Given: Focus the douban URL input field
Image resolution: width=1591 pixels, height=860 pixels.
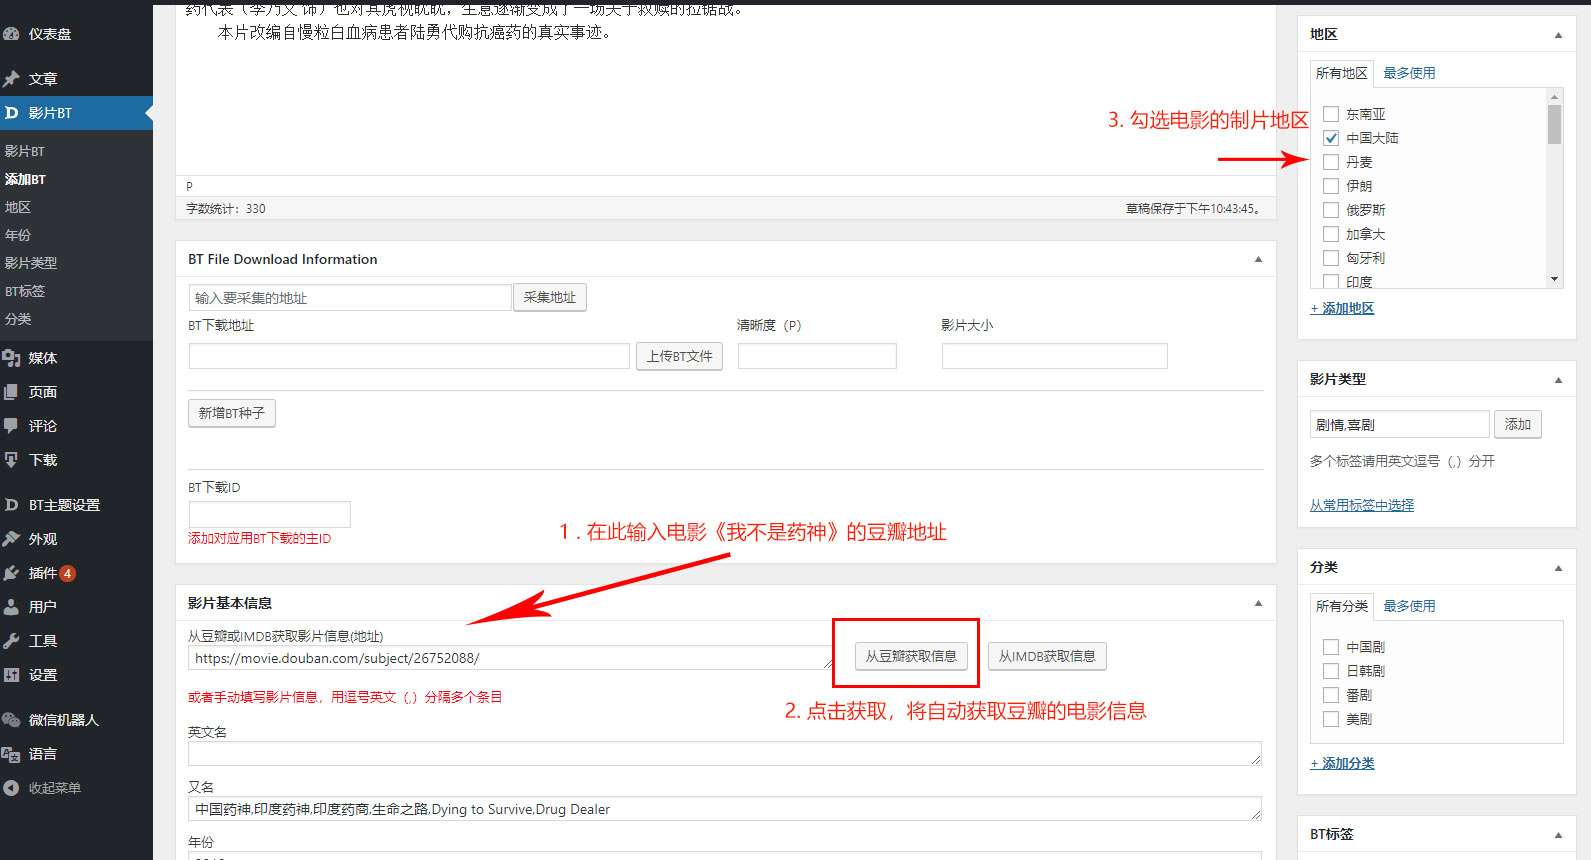Looking at the screenshot, I should pos(510,658).
